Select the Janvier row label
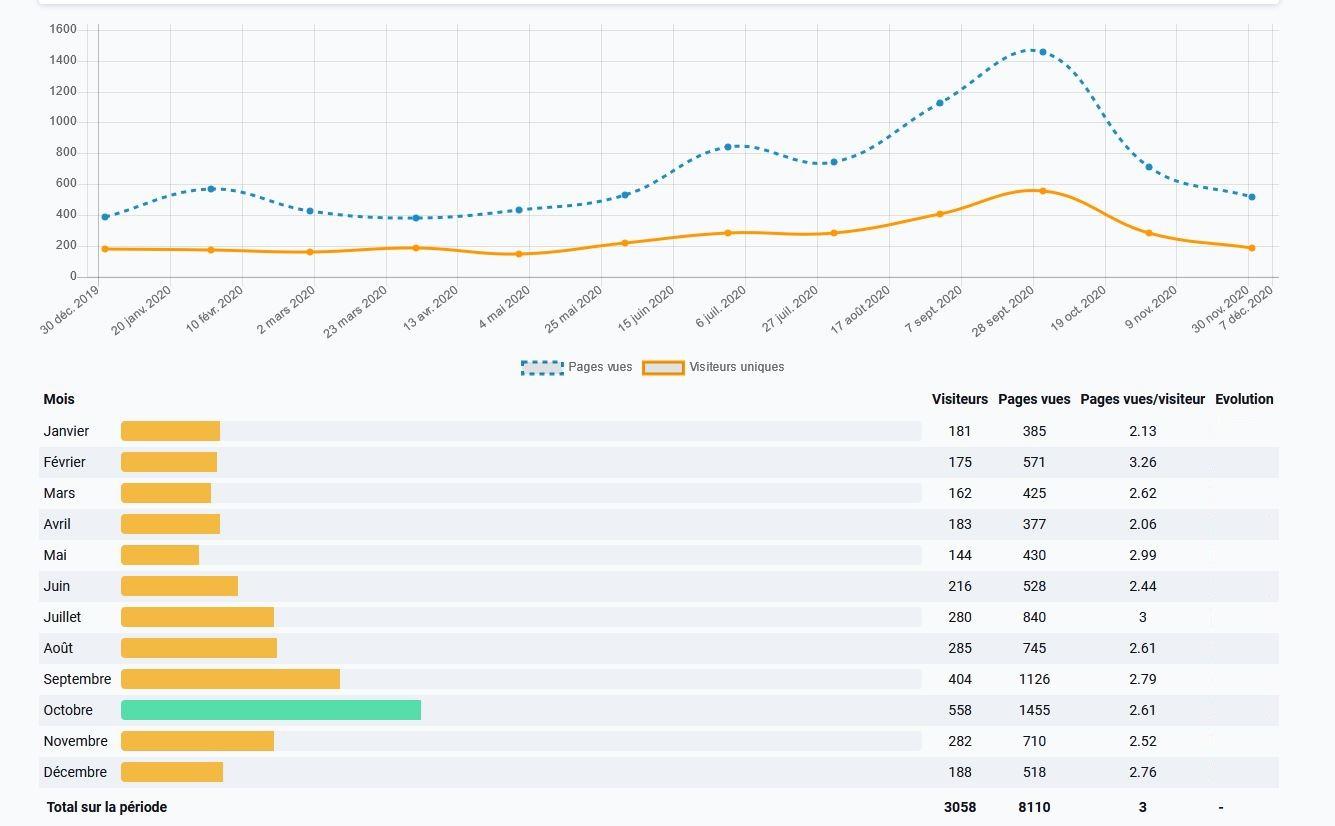 [x=66, y=431]
